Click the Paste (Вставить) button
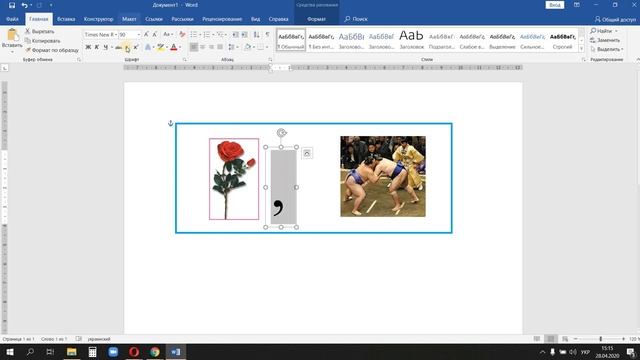 pos(12,41)
